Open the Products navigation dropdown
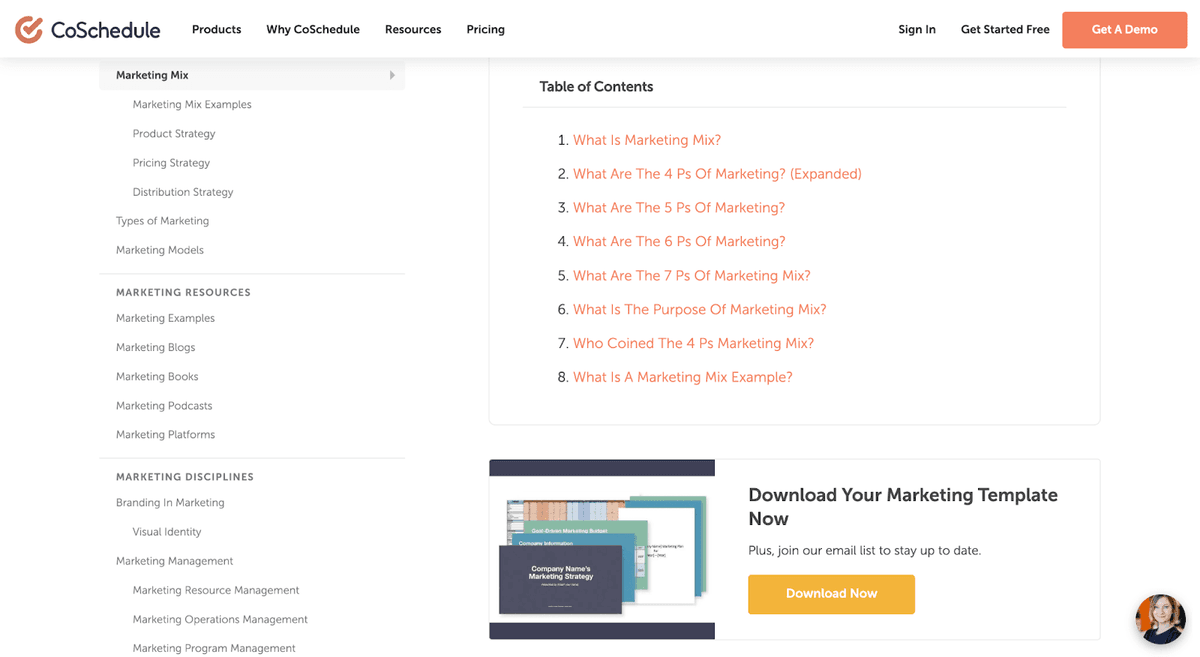The image size is (1200, 657). (x=216, y=29)
